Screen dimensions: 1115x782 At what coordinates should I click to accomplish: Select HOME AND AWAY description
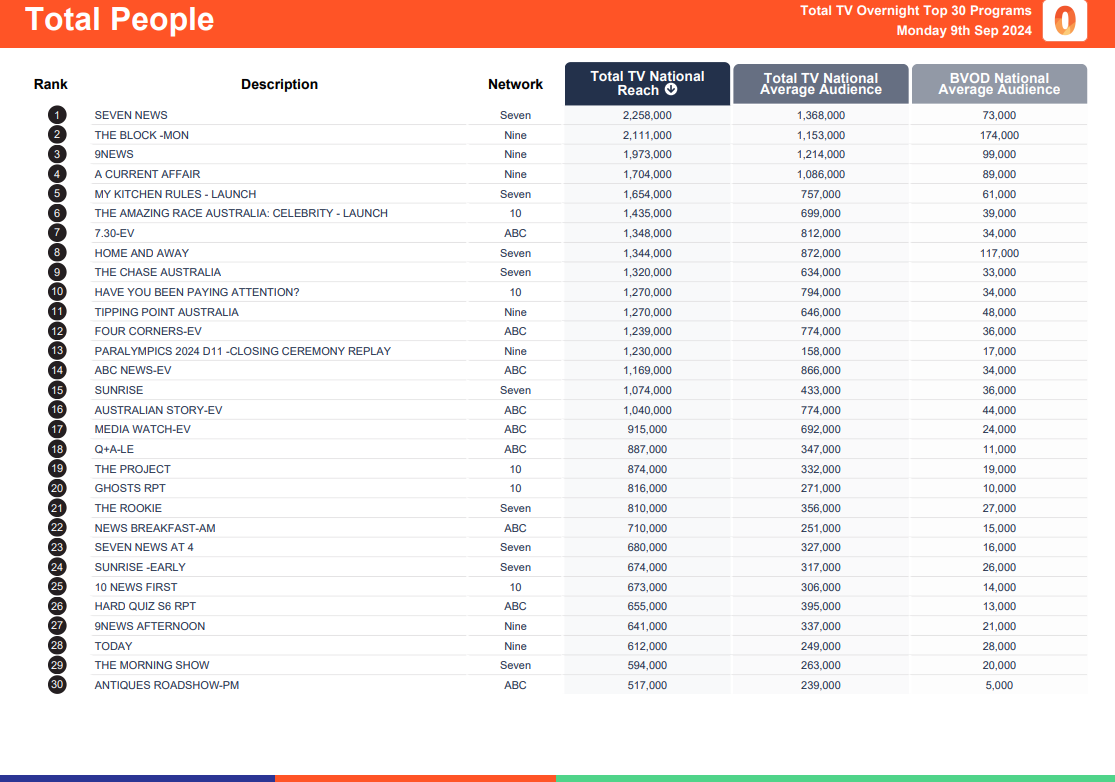142,253
